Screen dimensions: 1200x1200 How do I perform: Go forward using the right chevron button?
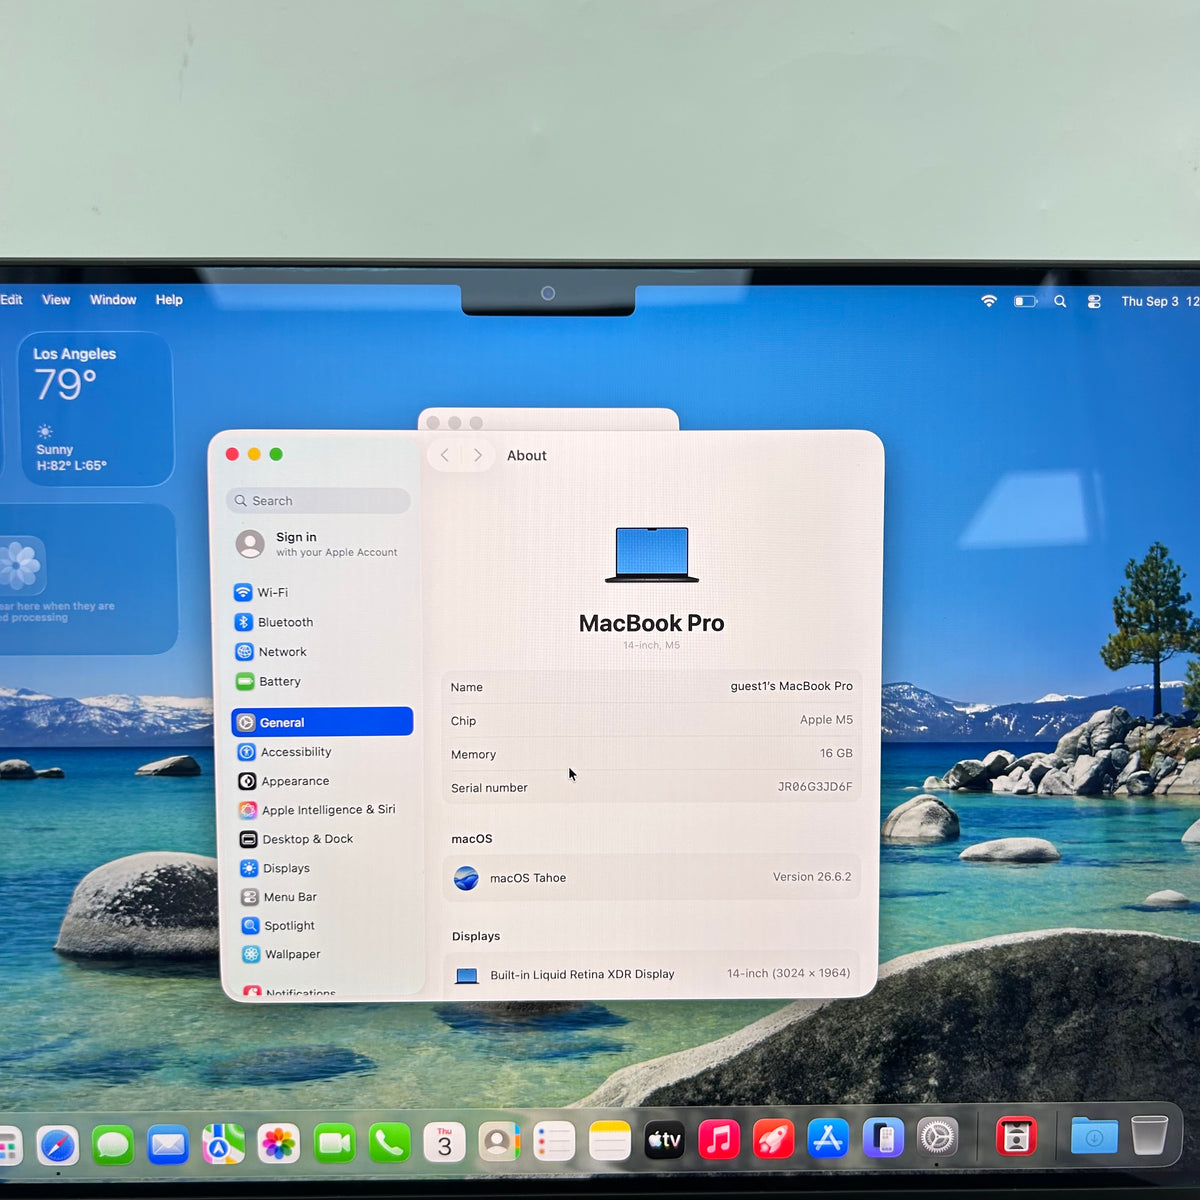(x=478, y=456)
